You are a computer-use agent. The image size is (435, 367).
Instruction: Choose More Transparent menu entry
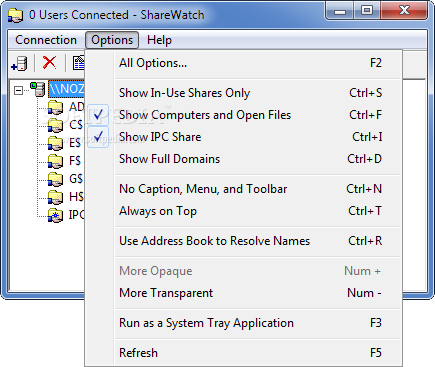pyautogui.click(x=243, y=293)
